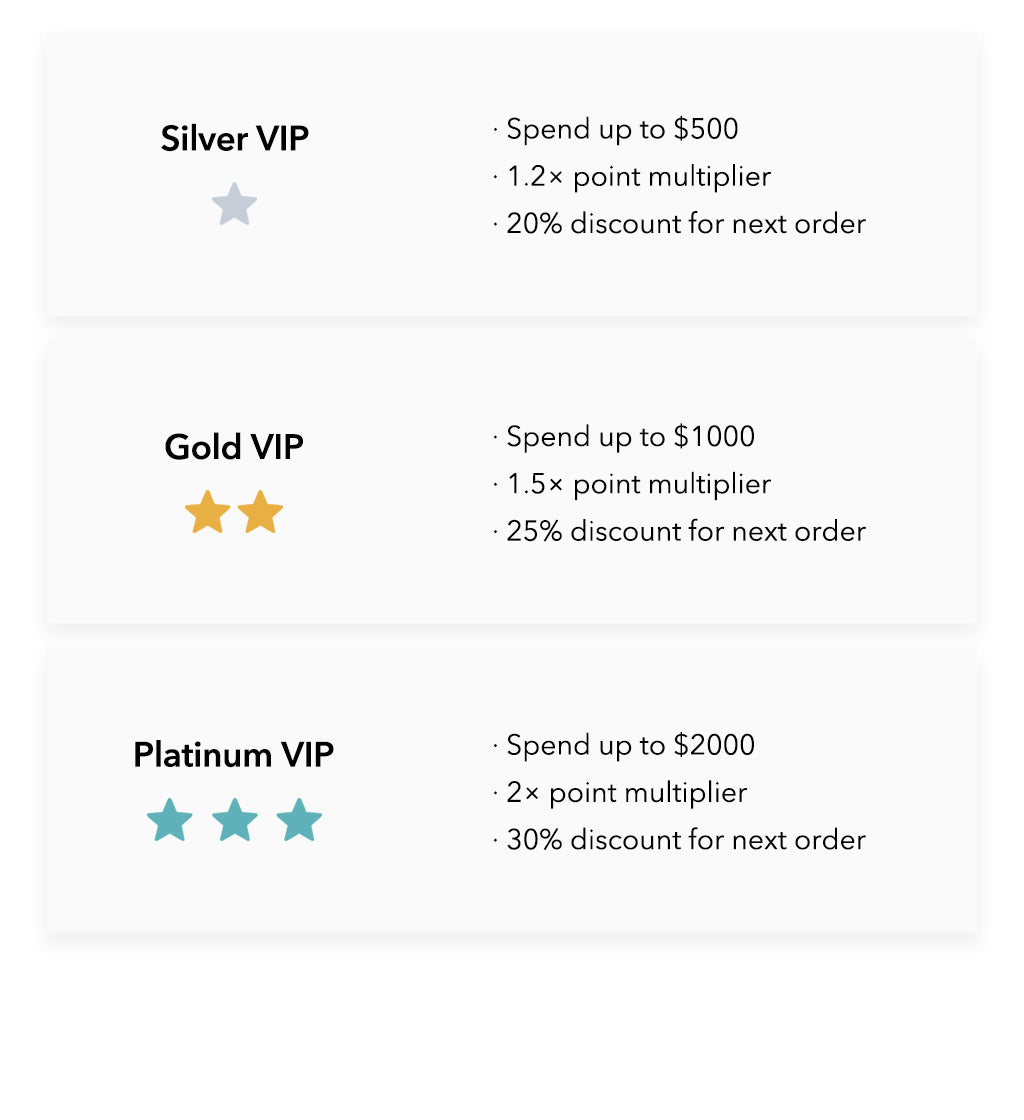Image resolution: width=1024 pixels, height=1120 pixels.
Task: Click the first gold star
Action: pos(208,512)
